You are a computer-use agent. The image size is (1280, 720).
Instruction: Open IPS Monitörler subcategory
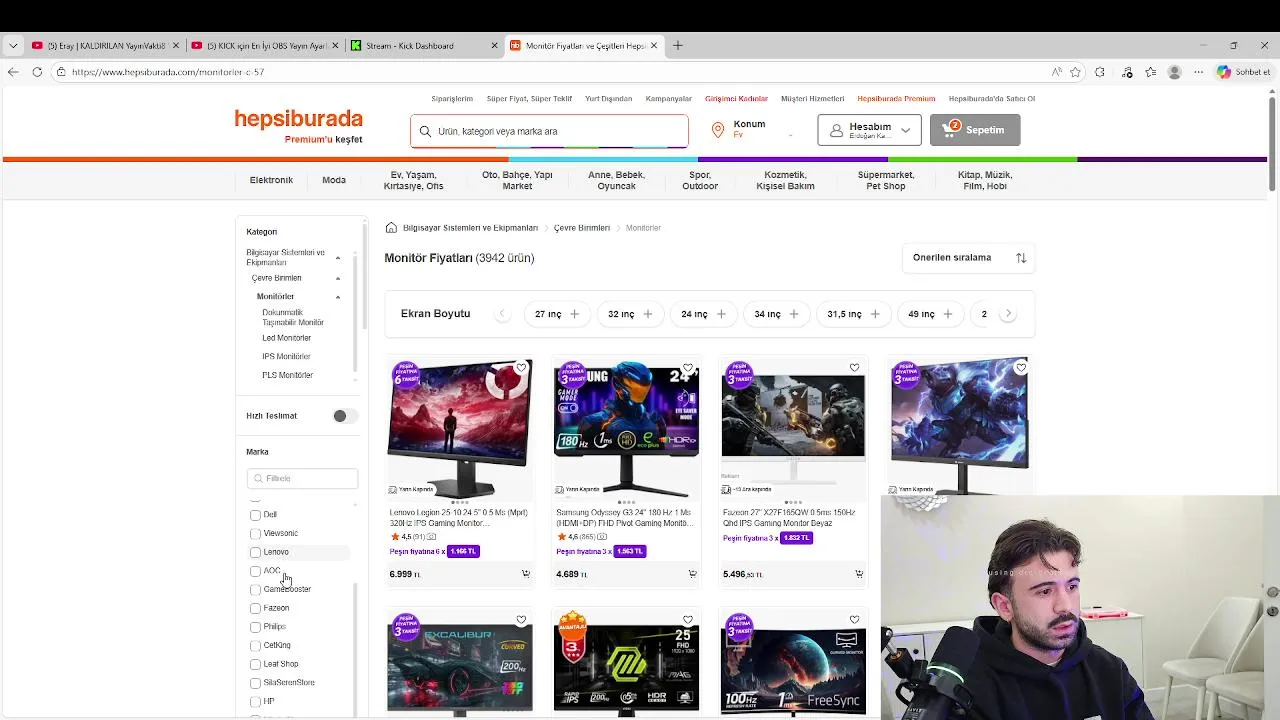286,357
